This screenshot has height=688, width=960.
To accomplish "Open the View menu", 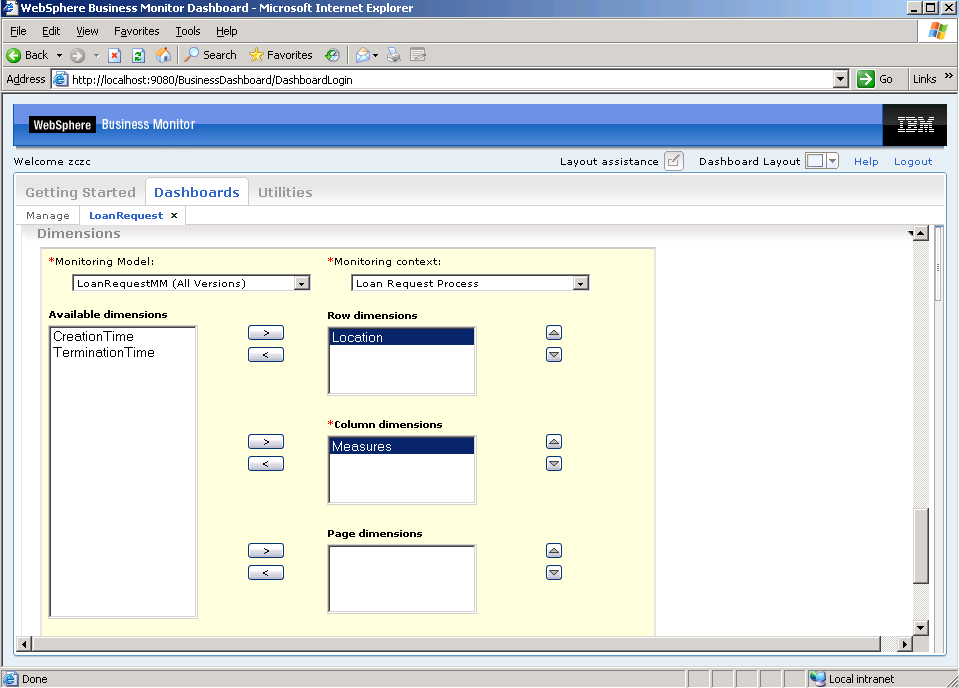I will click(x=87, y=31).
